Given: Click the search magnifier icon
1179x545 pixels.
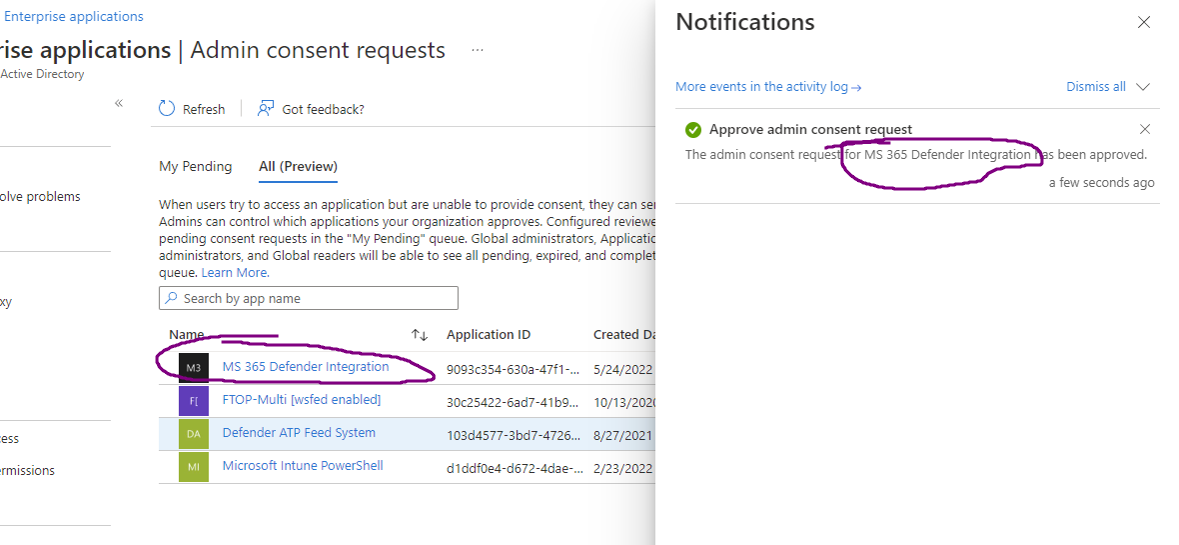Looking at the screenshot, I should point(172,298).
